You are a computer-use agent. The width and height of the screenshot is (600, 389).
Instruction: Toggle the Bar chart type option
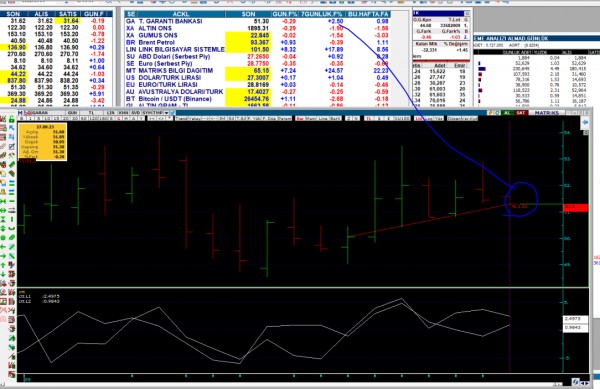300,119
